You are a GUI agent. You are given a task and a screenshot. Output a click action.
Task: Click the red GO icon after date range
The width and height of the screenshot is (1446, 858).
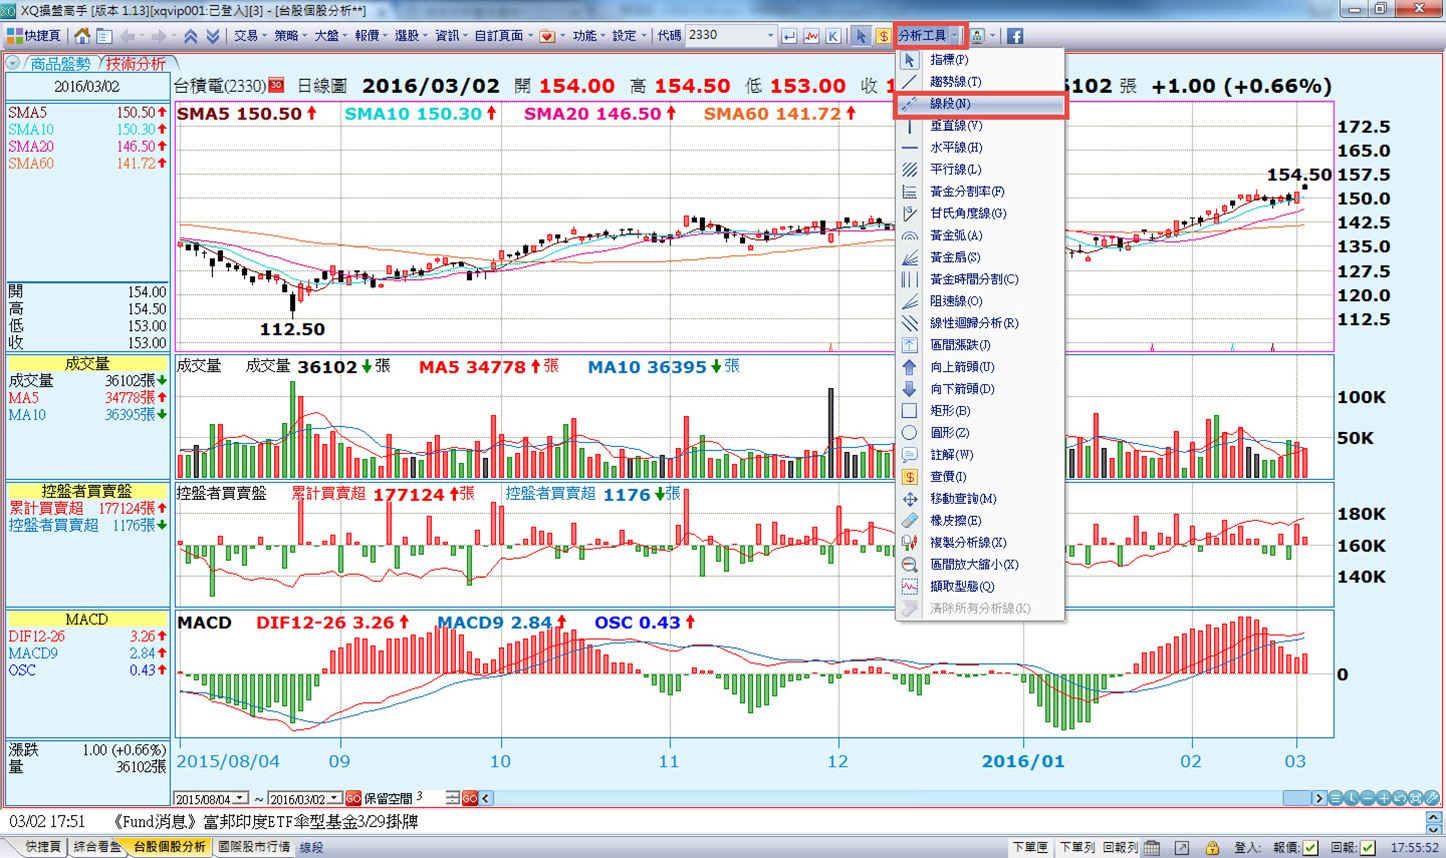(353, 798)
